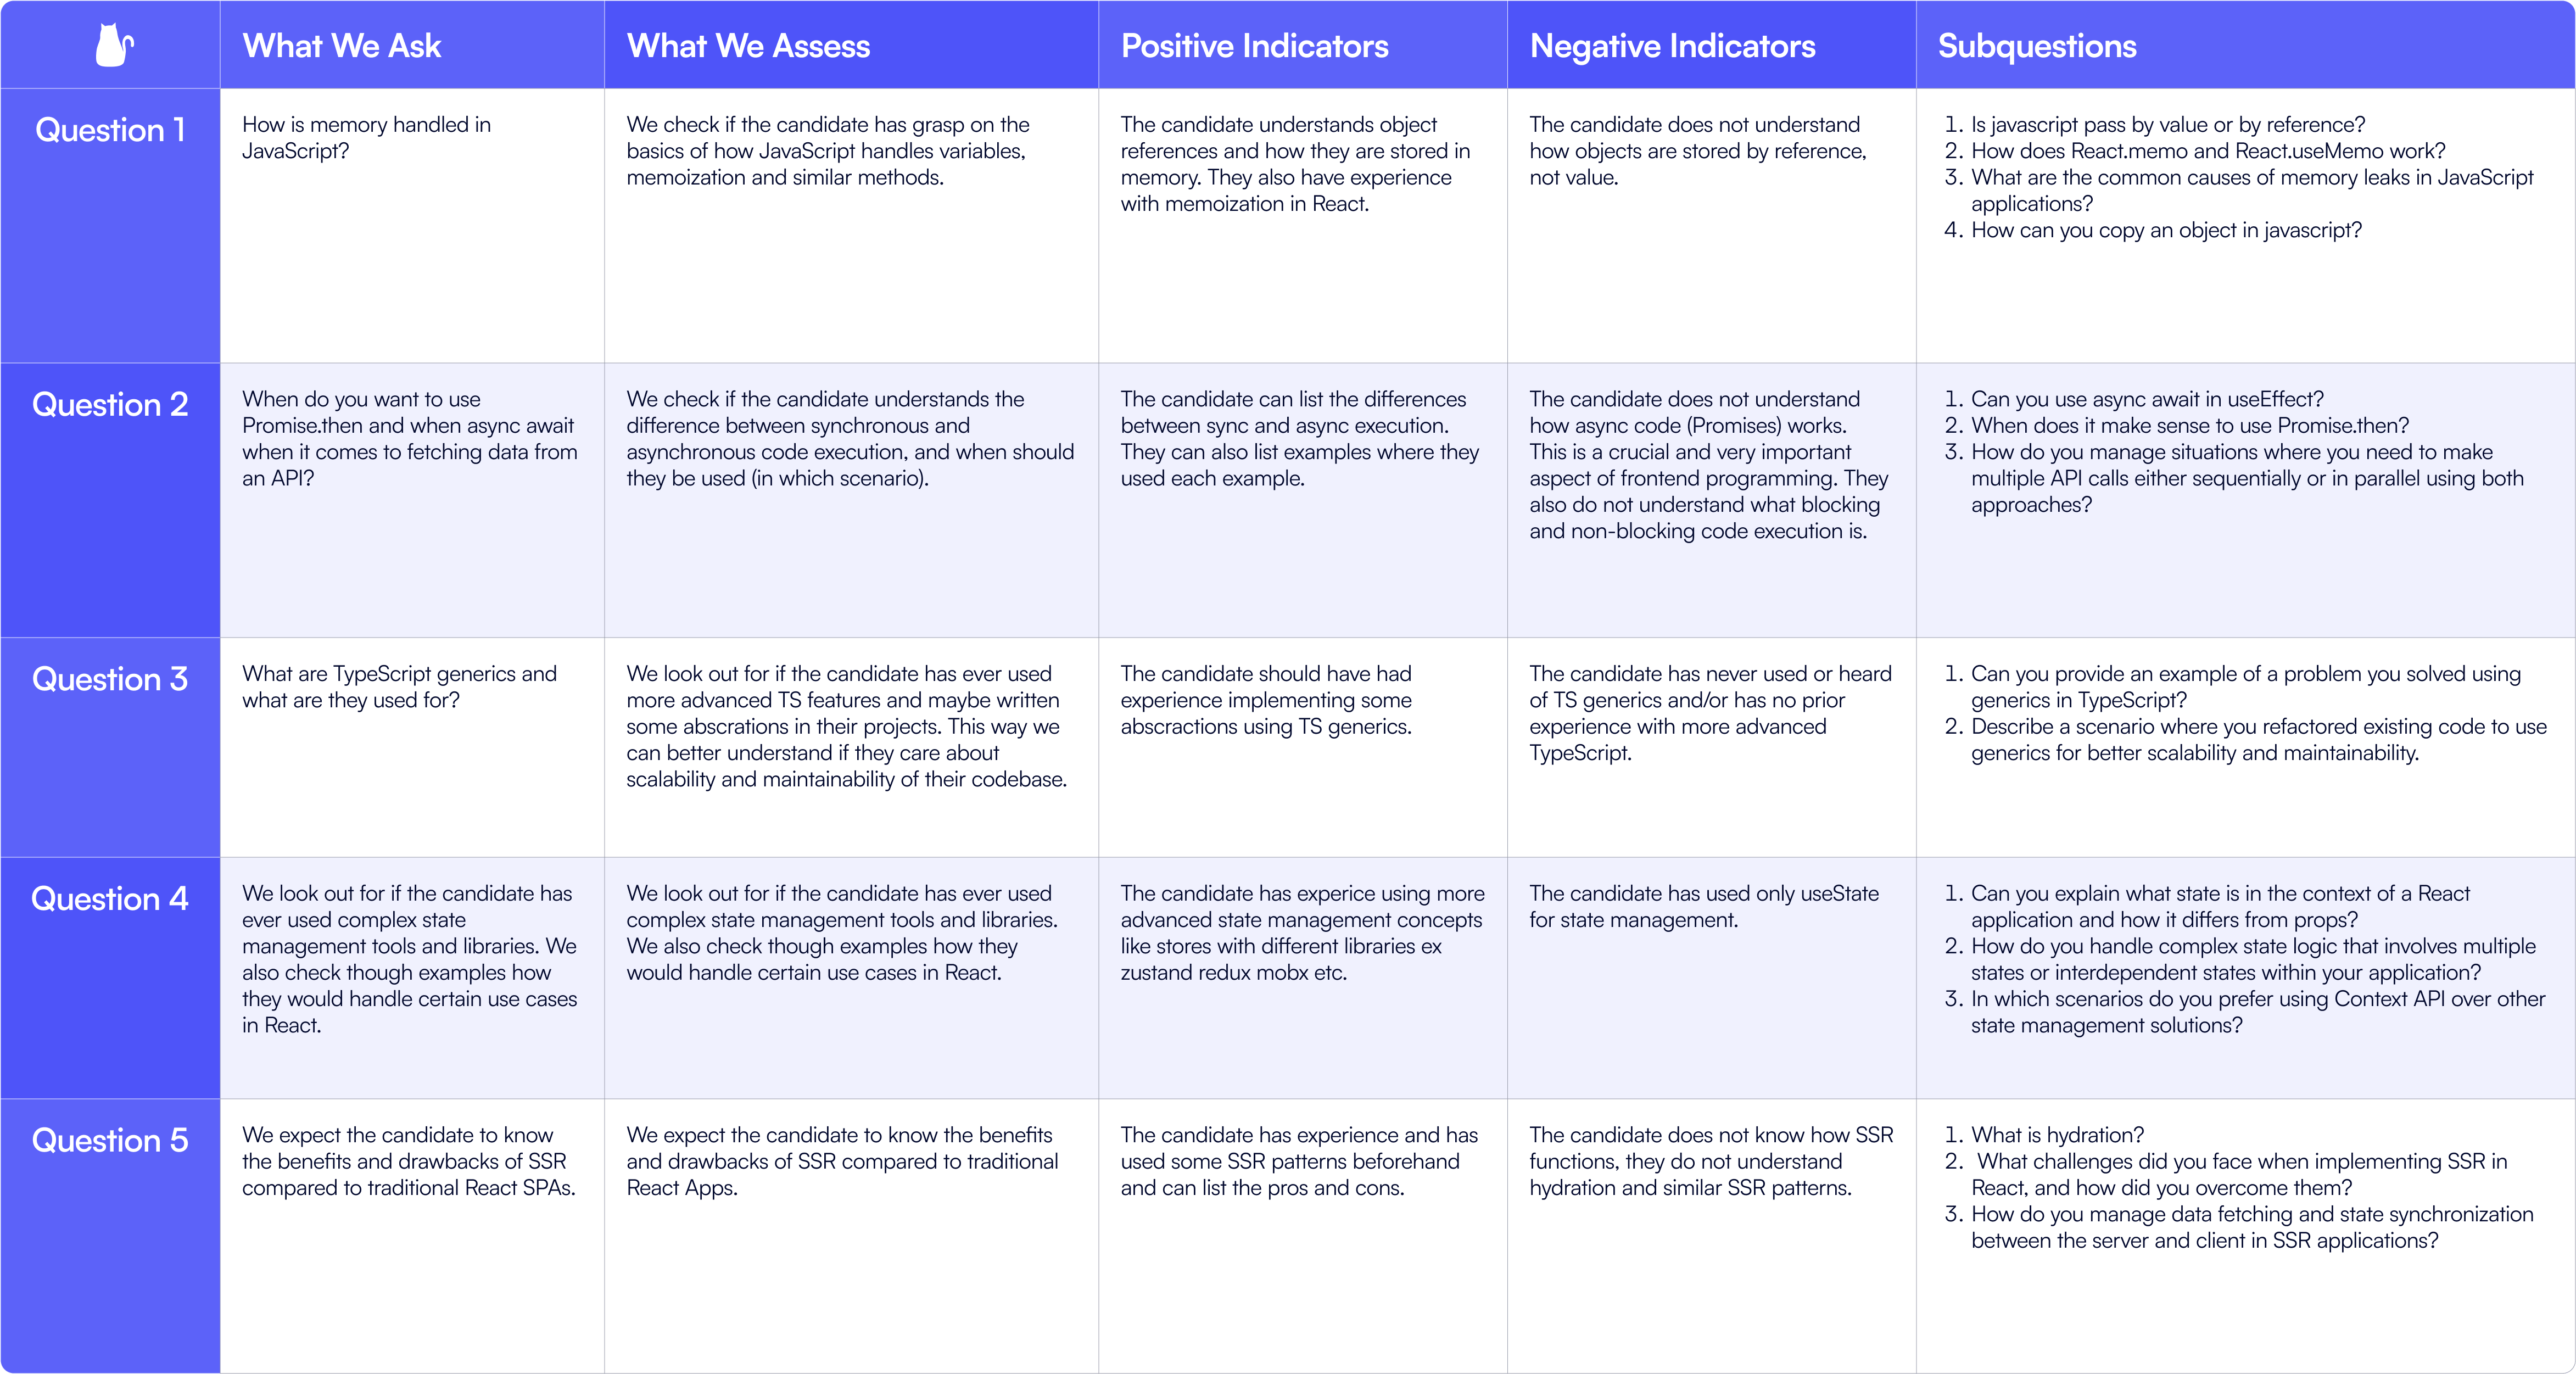Image resolution: width=2576 pixels, height=1374 pixels.
Task: Select the "Question 3" row label
Action: (110, 680)
